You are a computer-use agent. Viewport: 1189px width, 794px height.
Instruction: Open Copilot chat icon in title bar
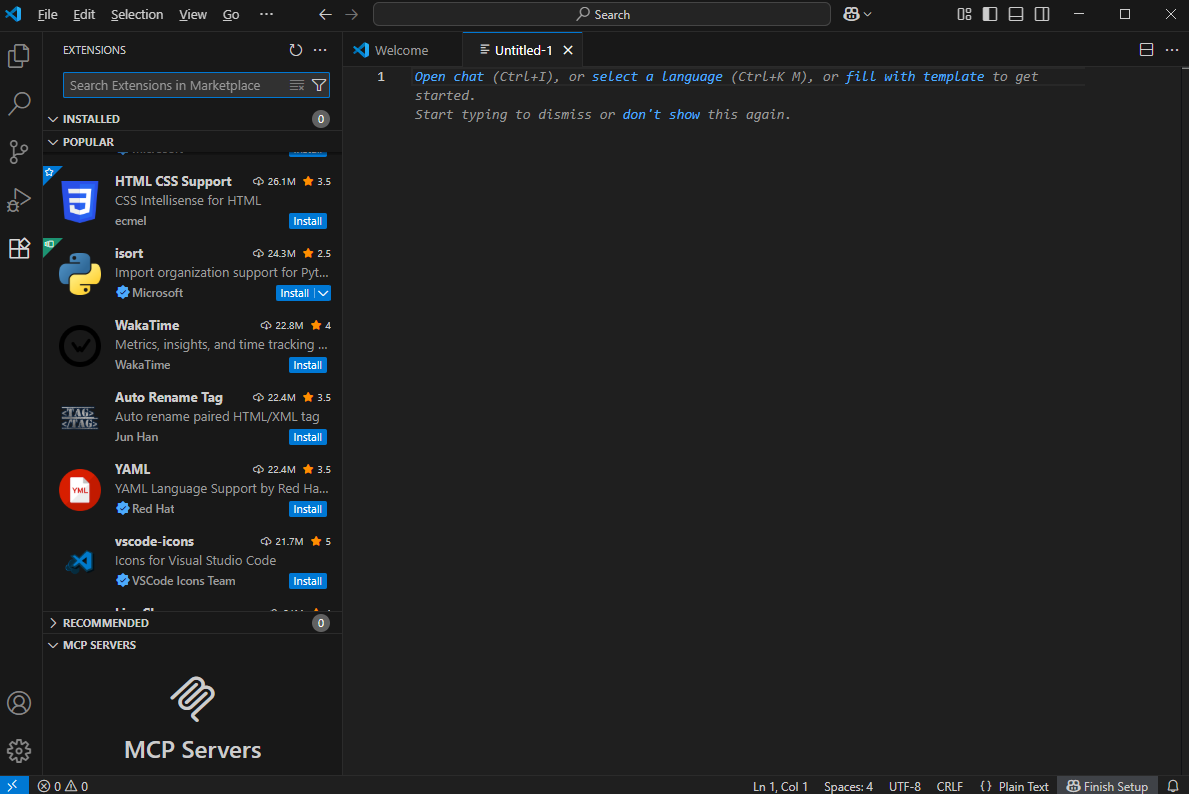click(852, 14)
